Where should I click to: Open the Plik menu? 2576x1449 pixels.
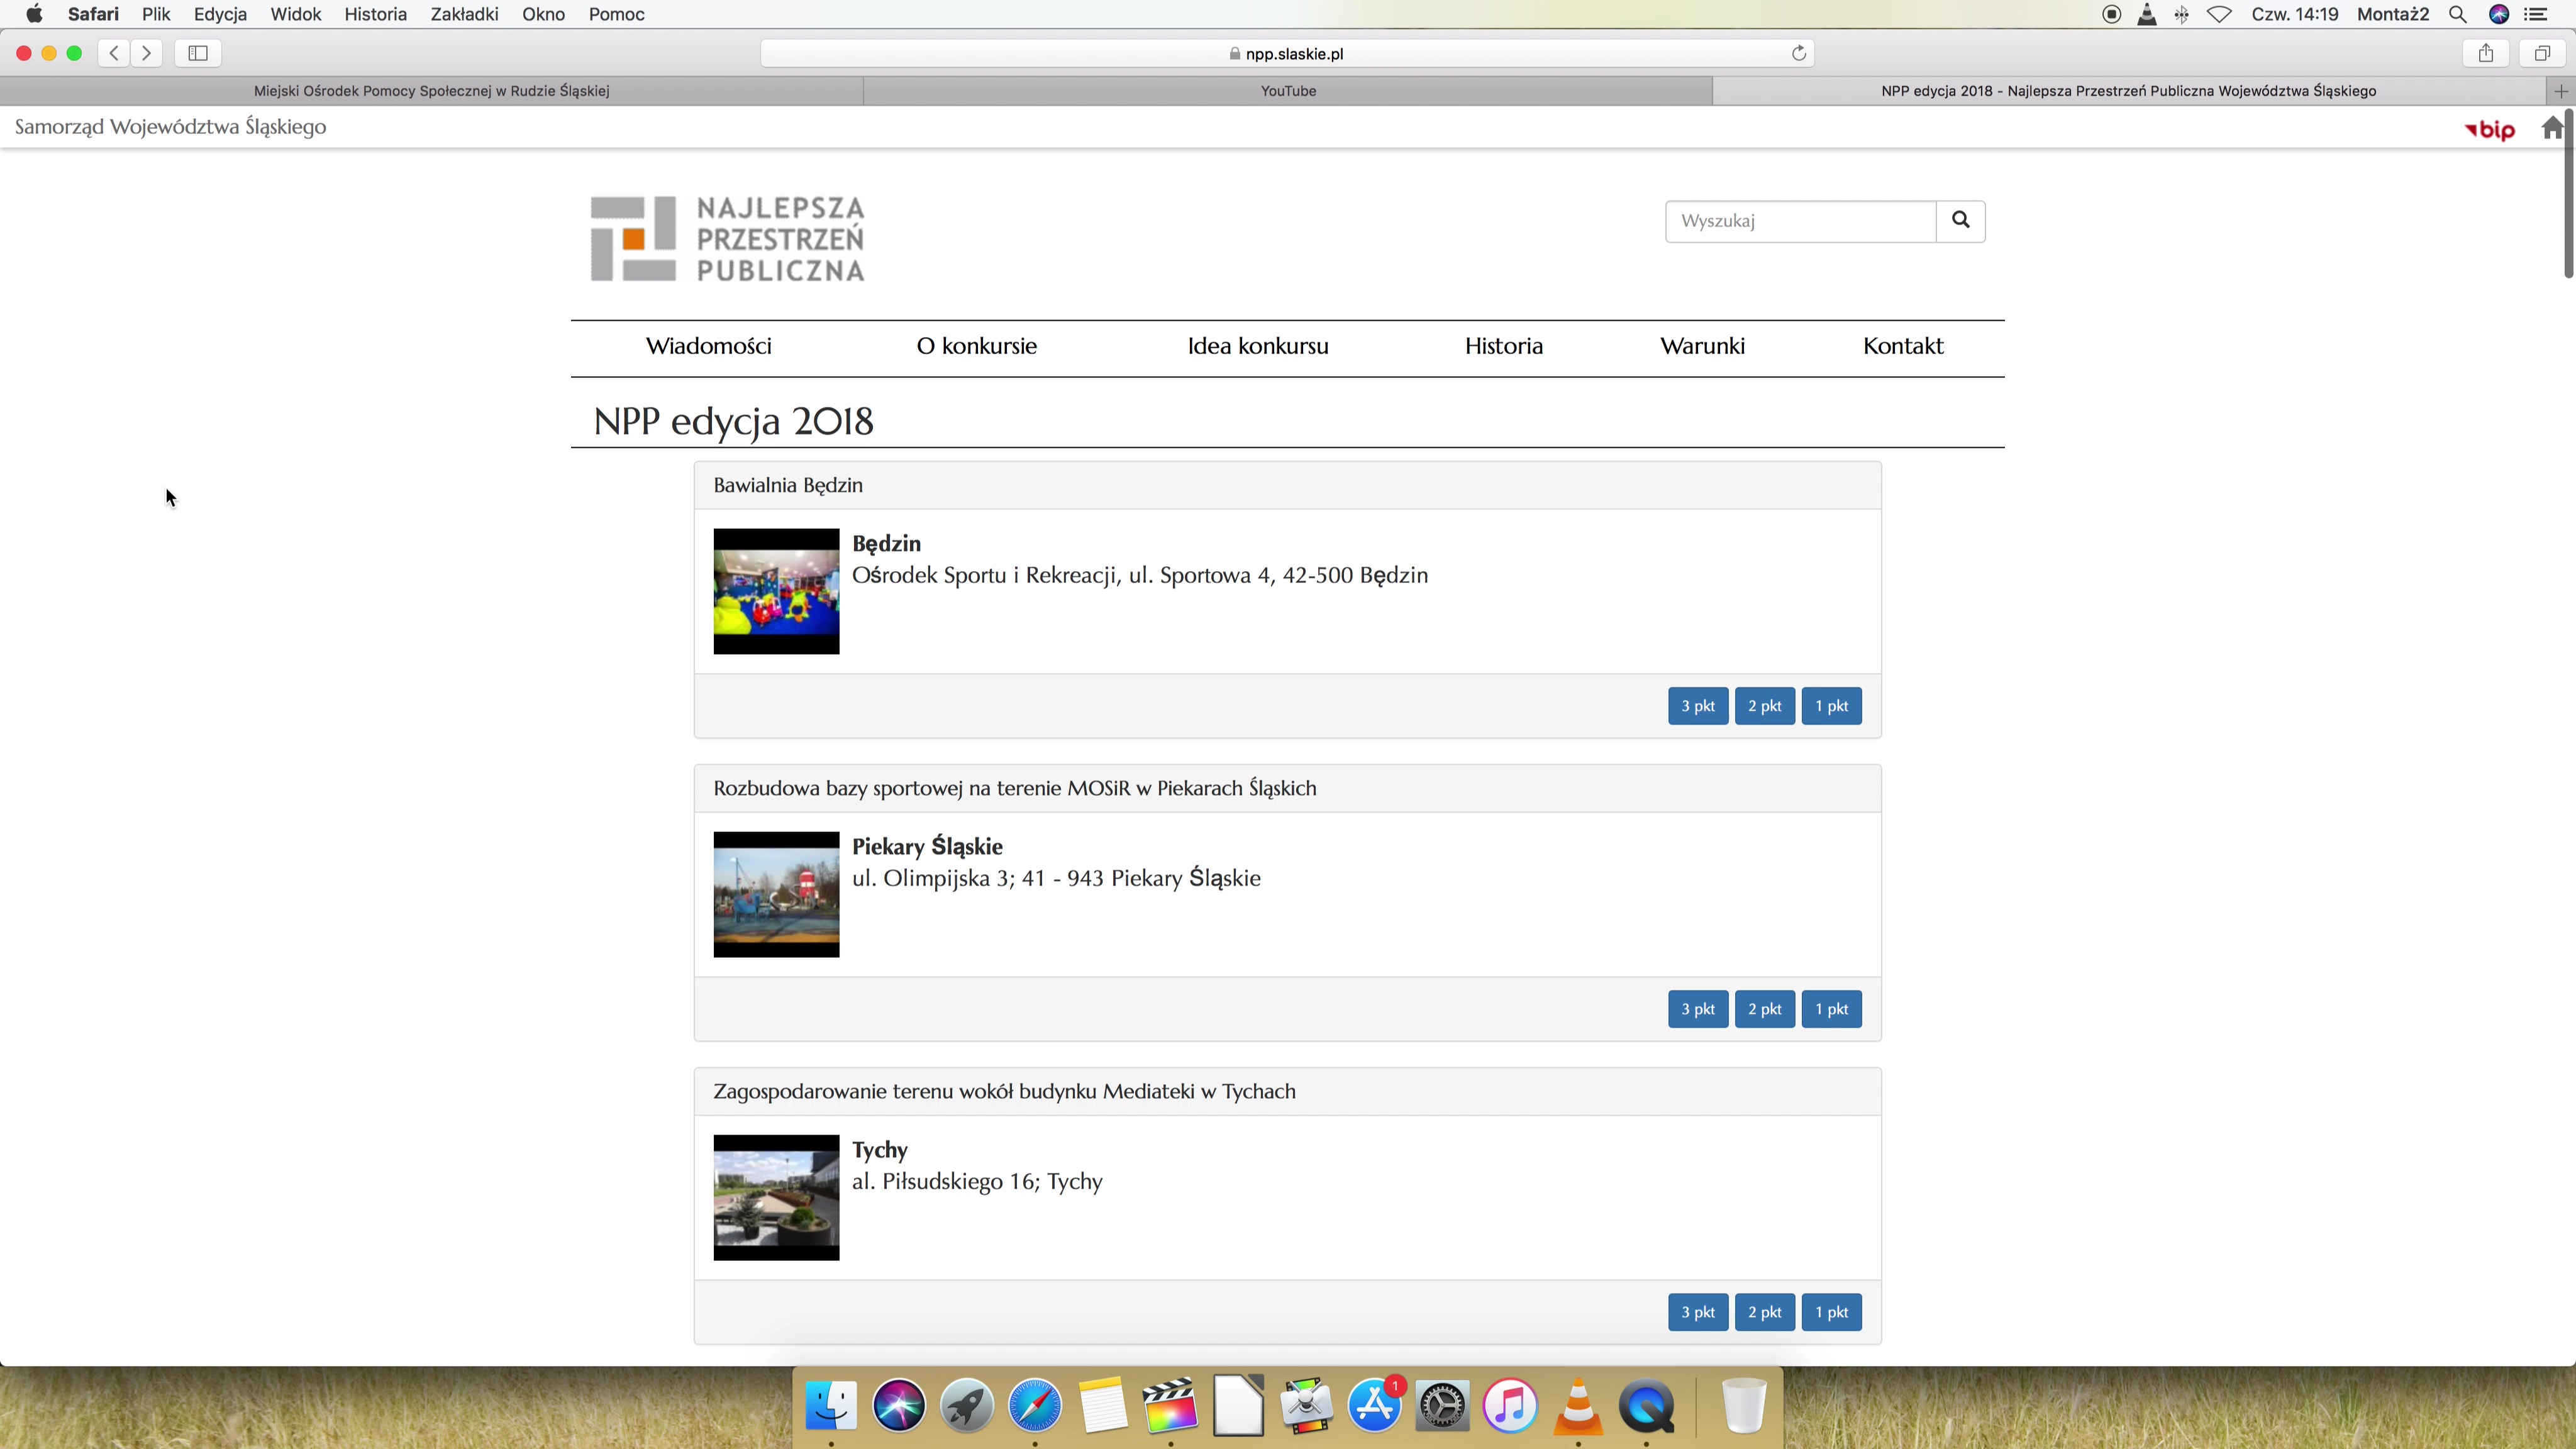tap(156, 14)
